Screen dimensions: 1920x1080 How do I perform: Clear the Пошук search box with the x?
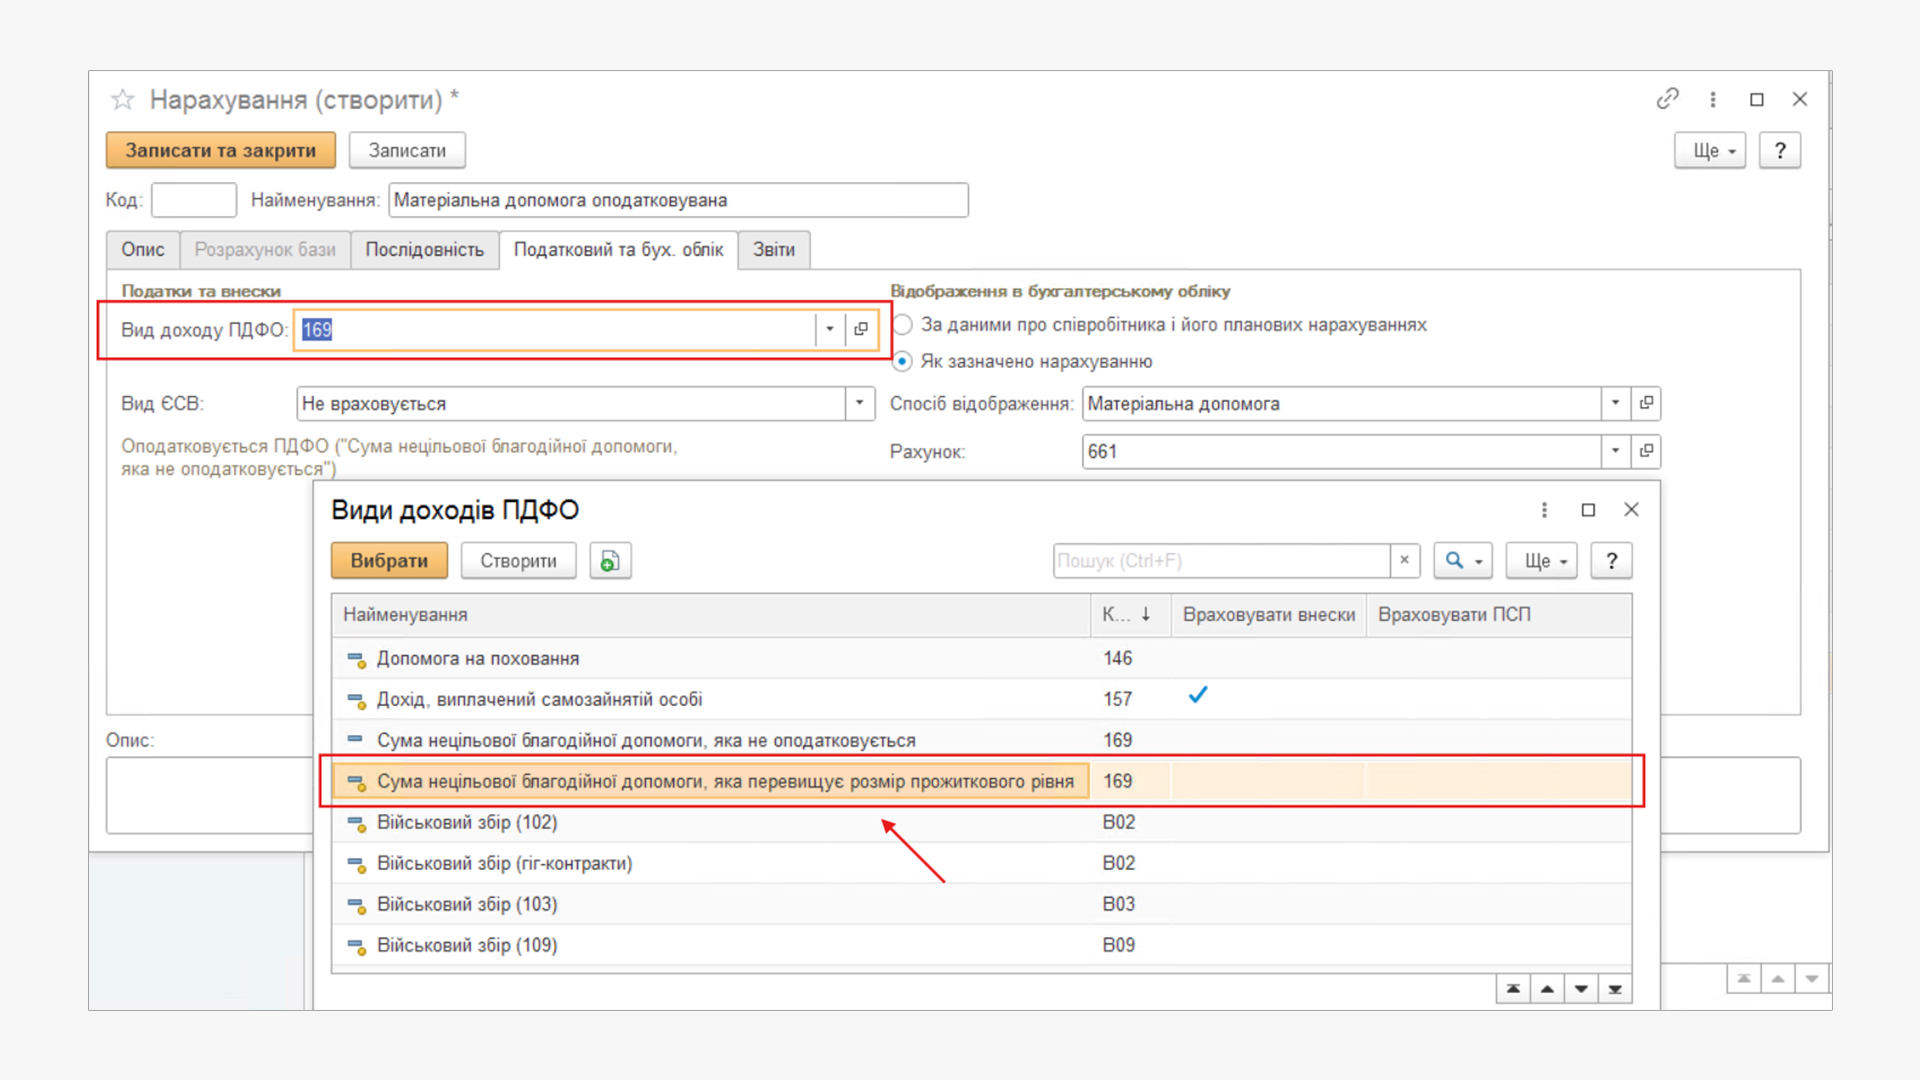point(1404,560)
